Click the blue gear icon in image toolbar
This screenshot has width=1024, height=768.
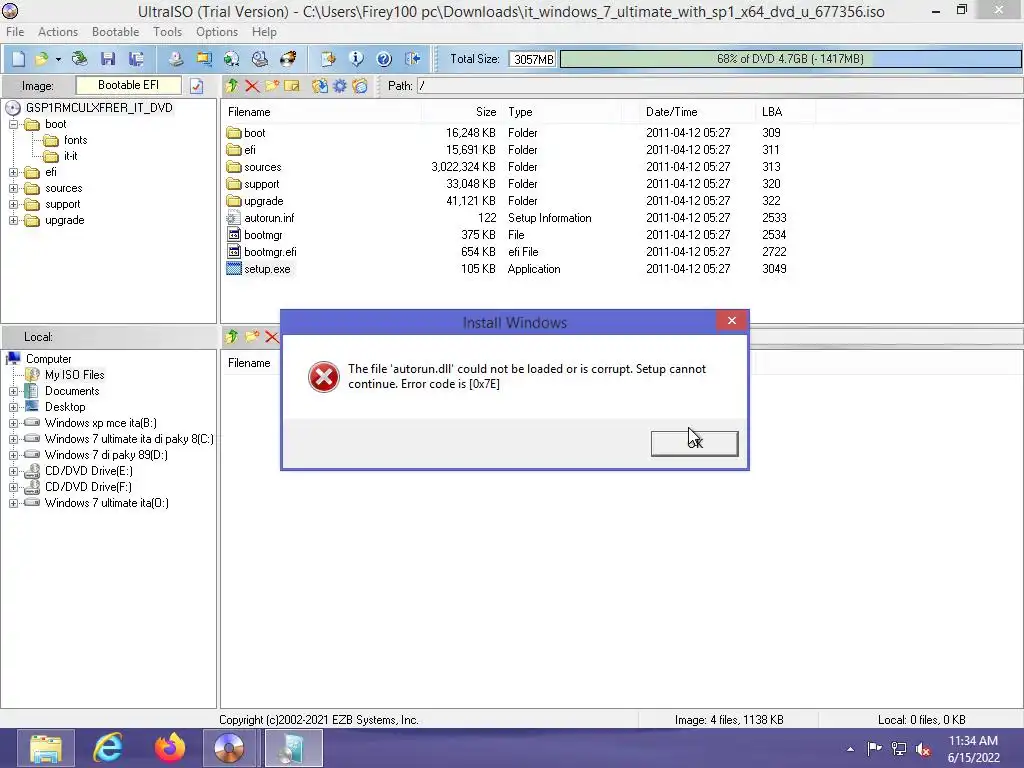(340, 86)
